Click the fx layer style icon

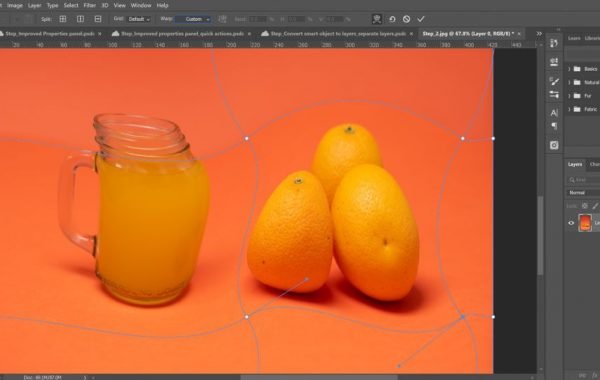point(595,375)
